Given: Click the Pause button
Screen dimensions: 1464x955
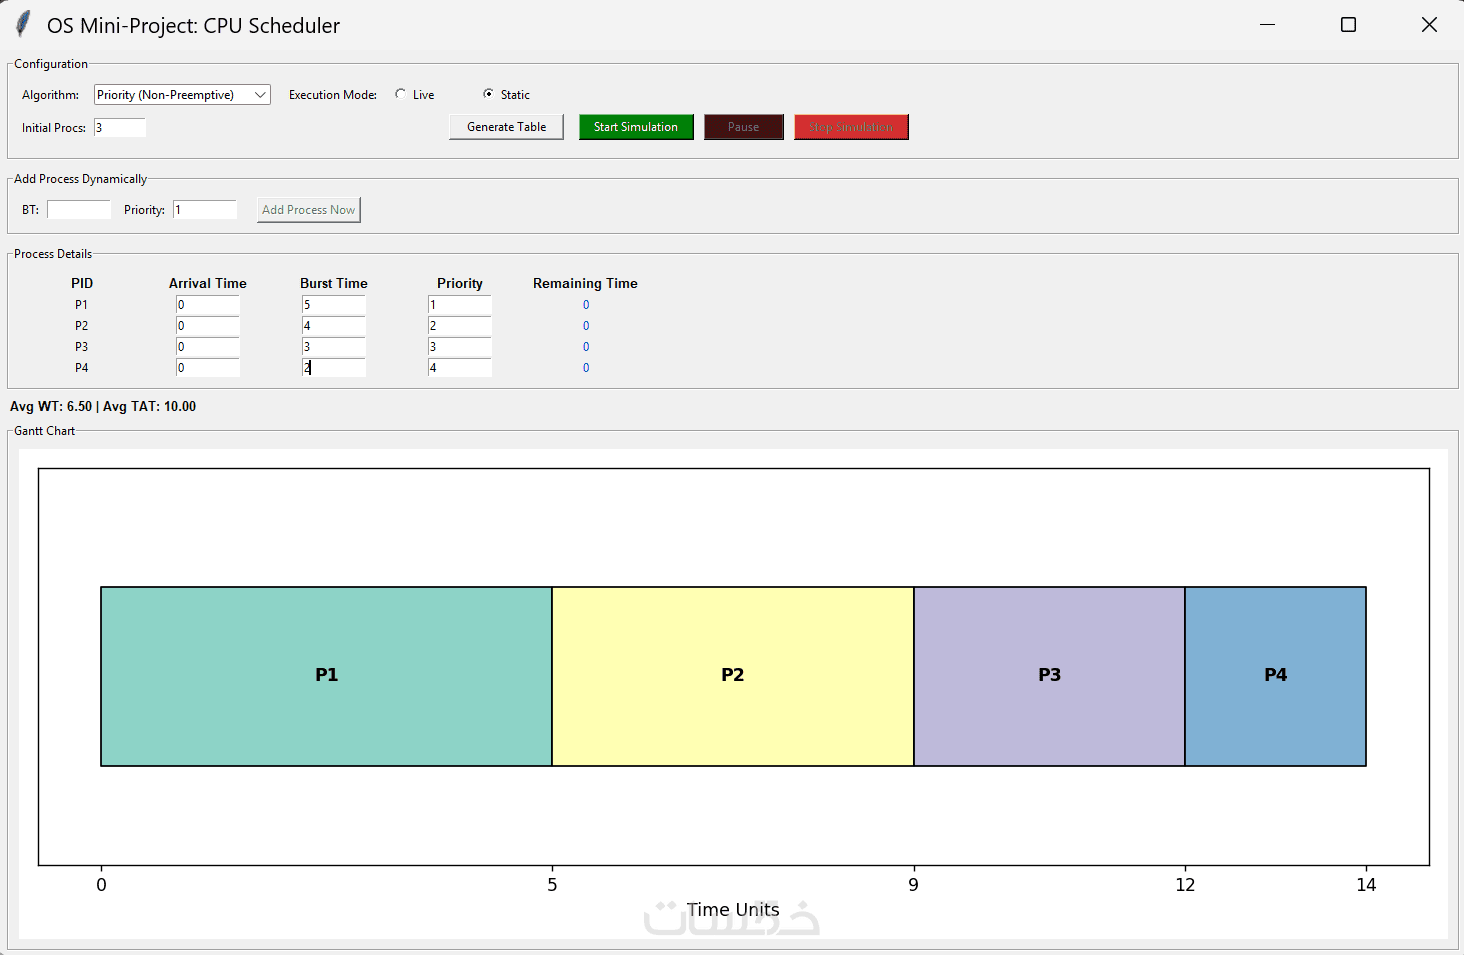Looking at the screenshot, I should pyautogui.click(x=744, y=127).
